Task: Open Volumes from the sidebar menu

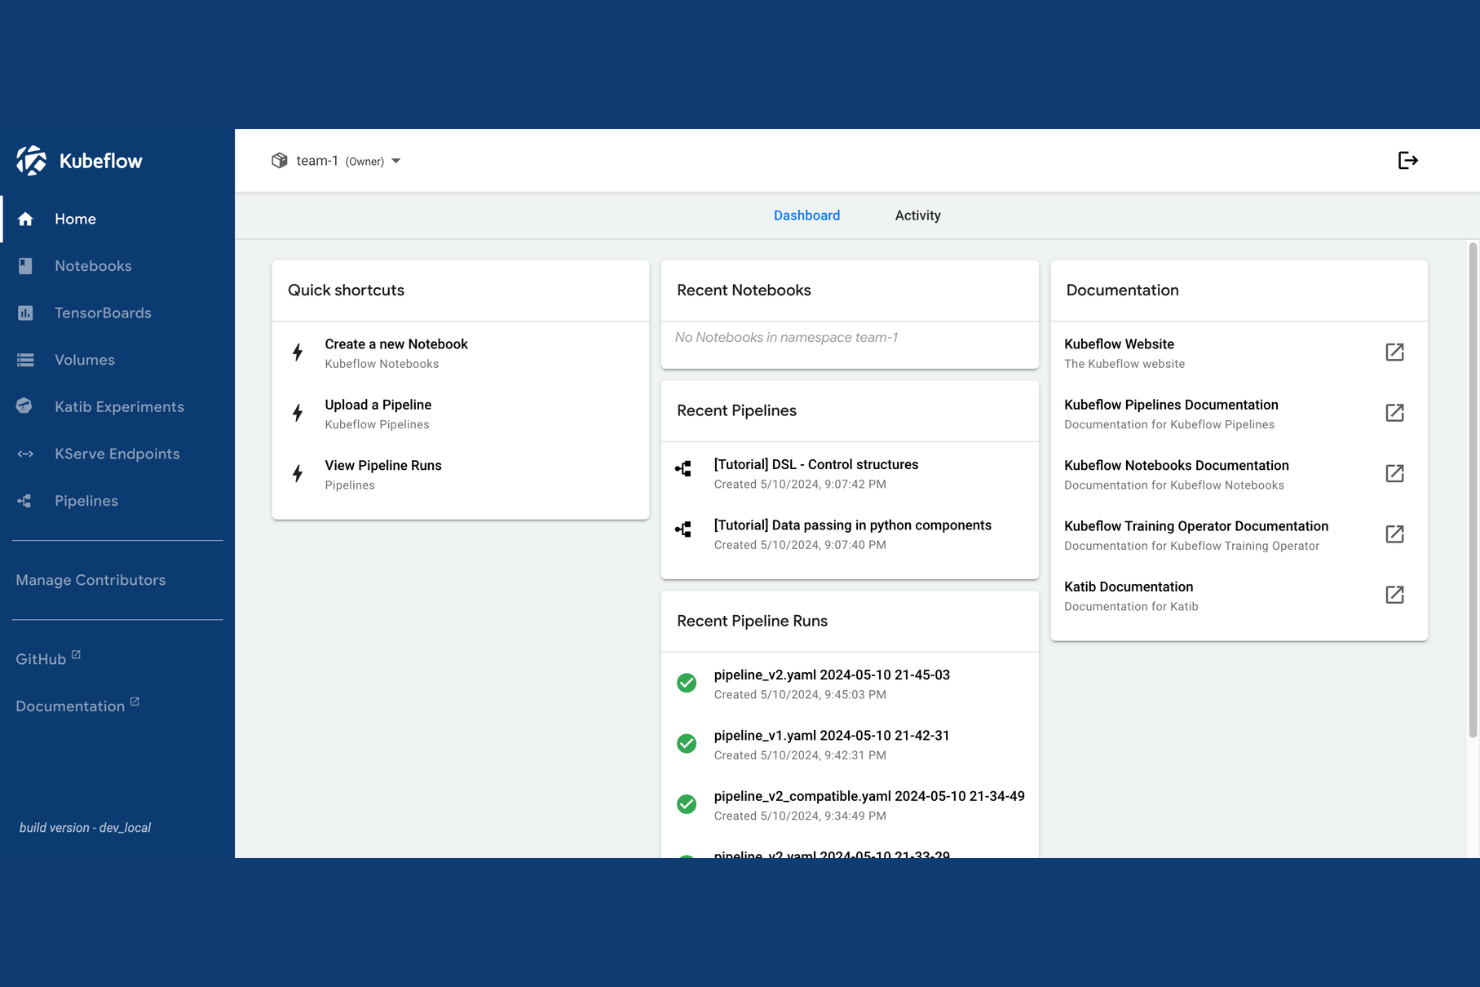Action: pos(118,360)
